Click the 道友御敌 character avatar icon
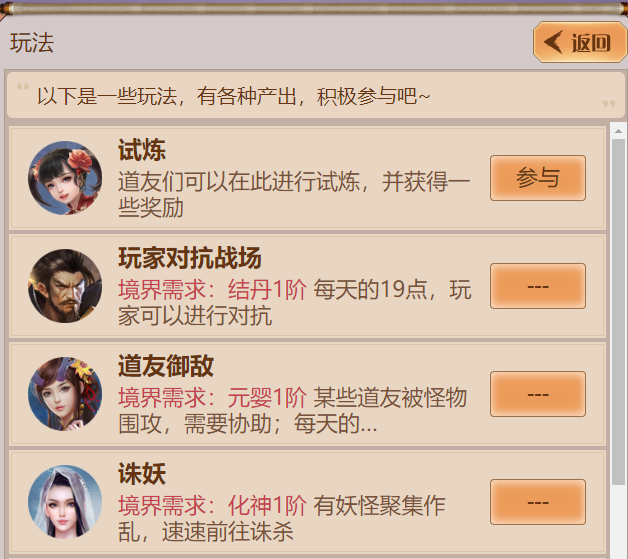Viewport: 628px width, 559px height. click(65, 394)
